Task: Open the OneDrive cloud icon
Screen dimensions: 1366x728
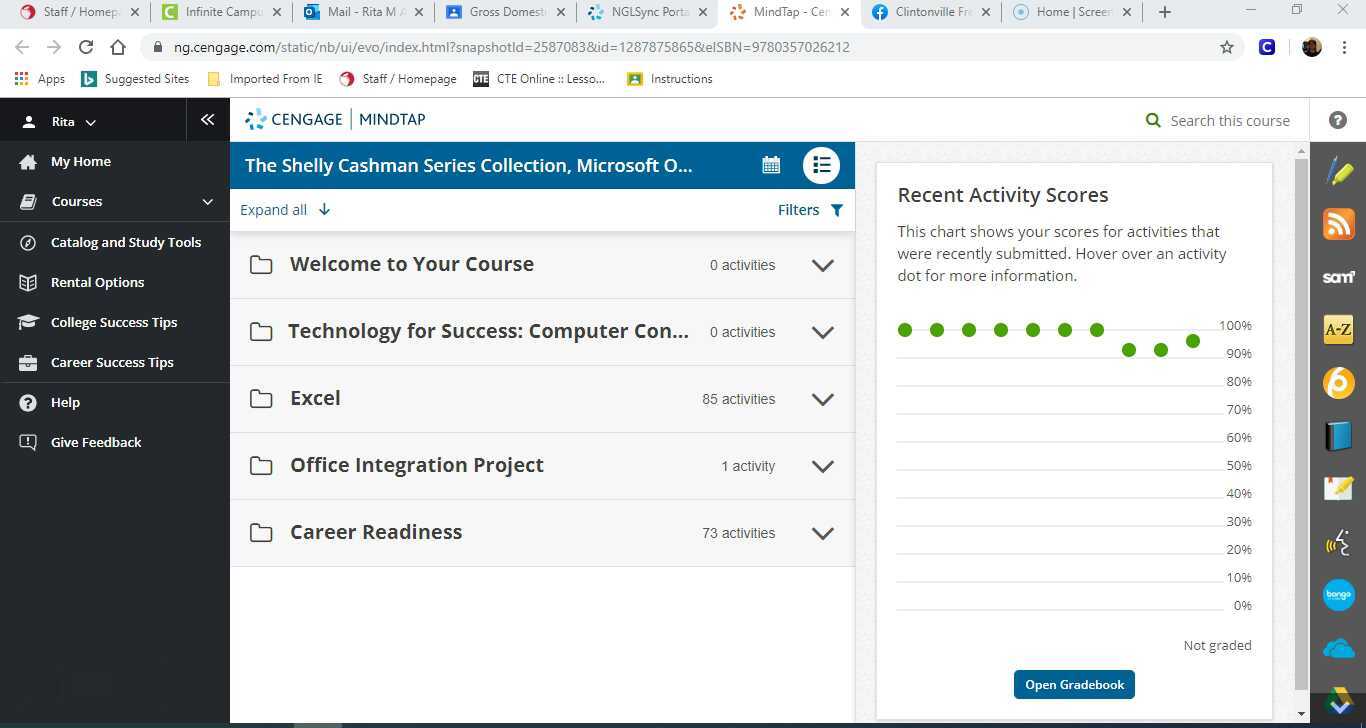Action: tap(1338, 649)
